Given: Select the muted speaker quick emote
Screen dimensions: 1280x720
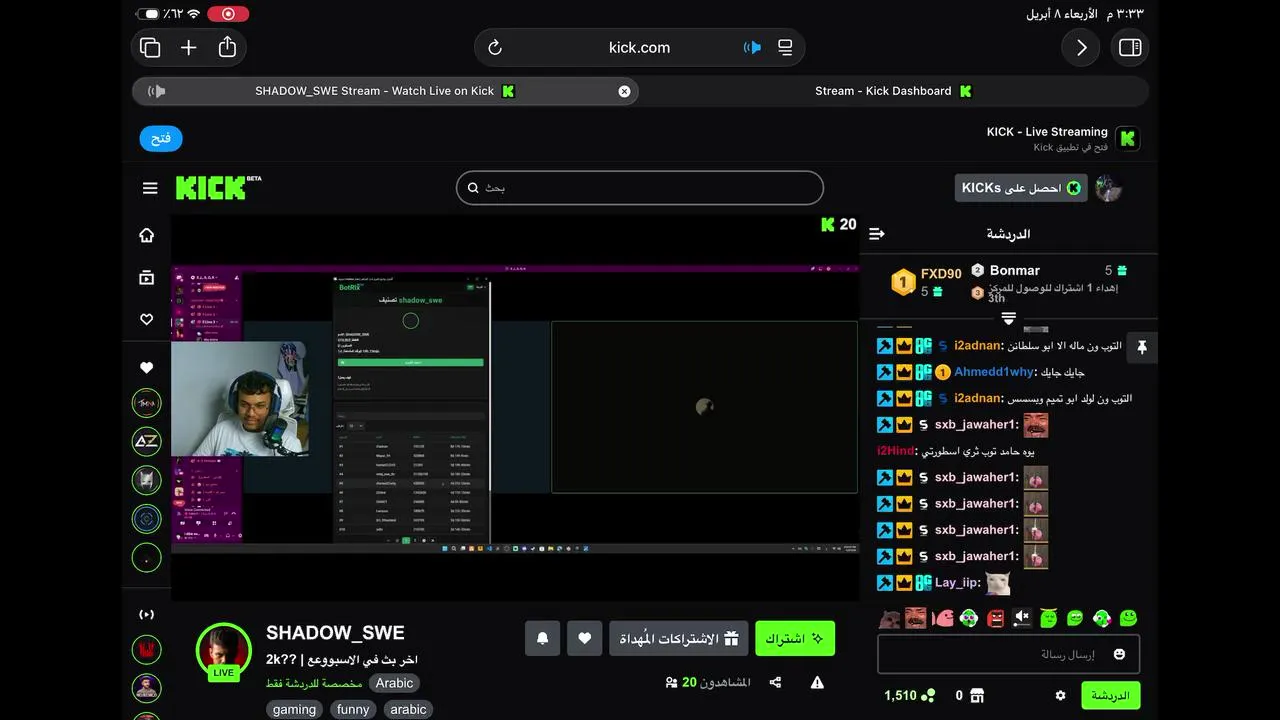Looking at the screenshot, I should 1022,618.
